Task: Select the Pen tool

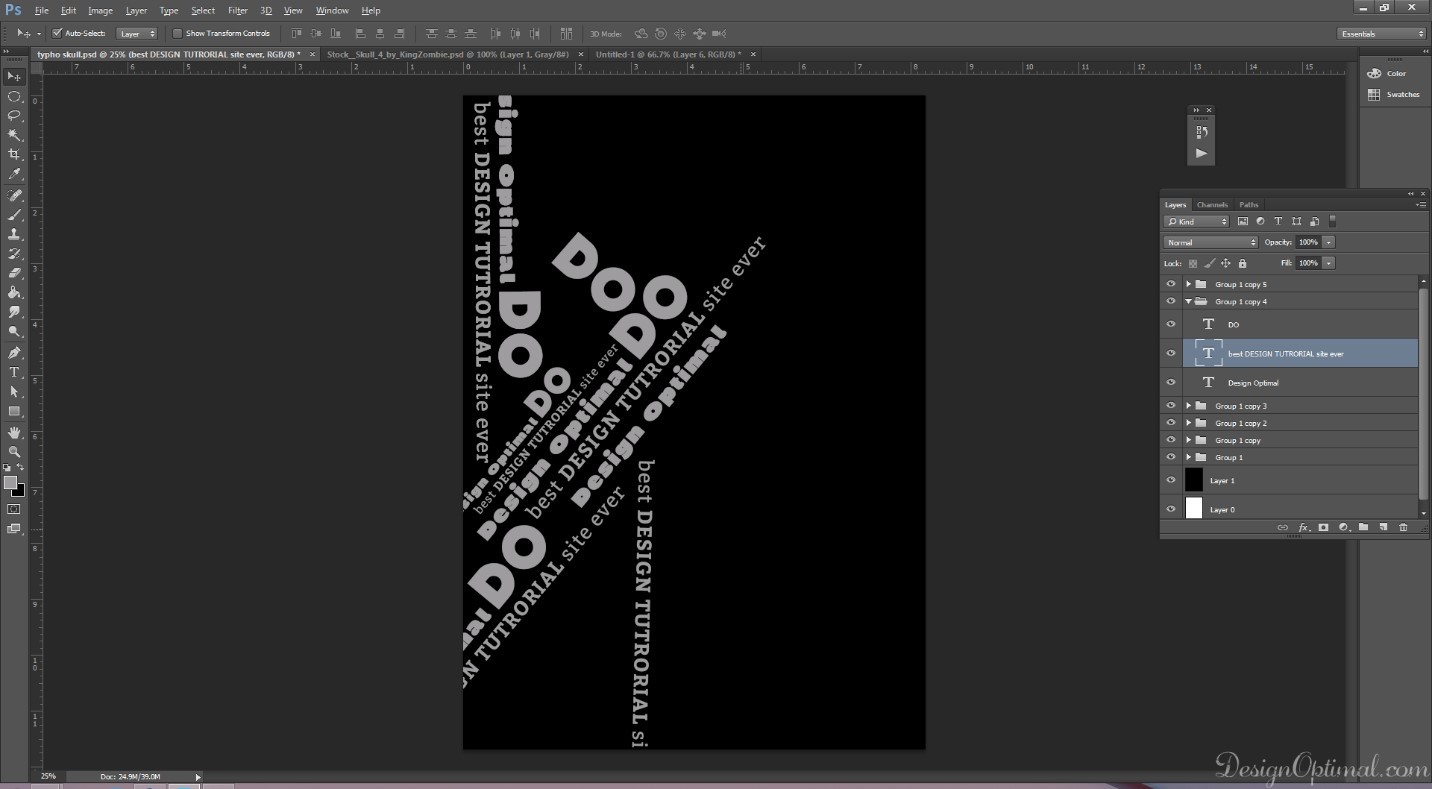Action: [x=14, y=353]
